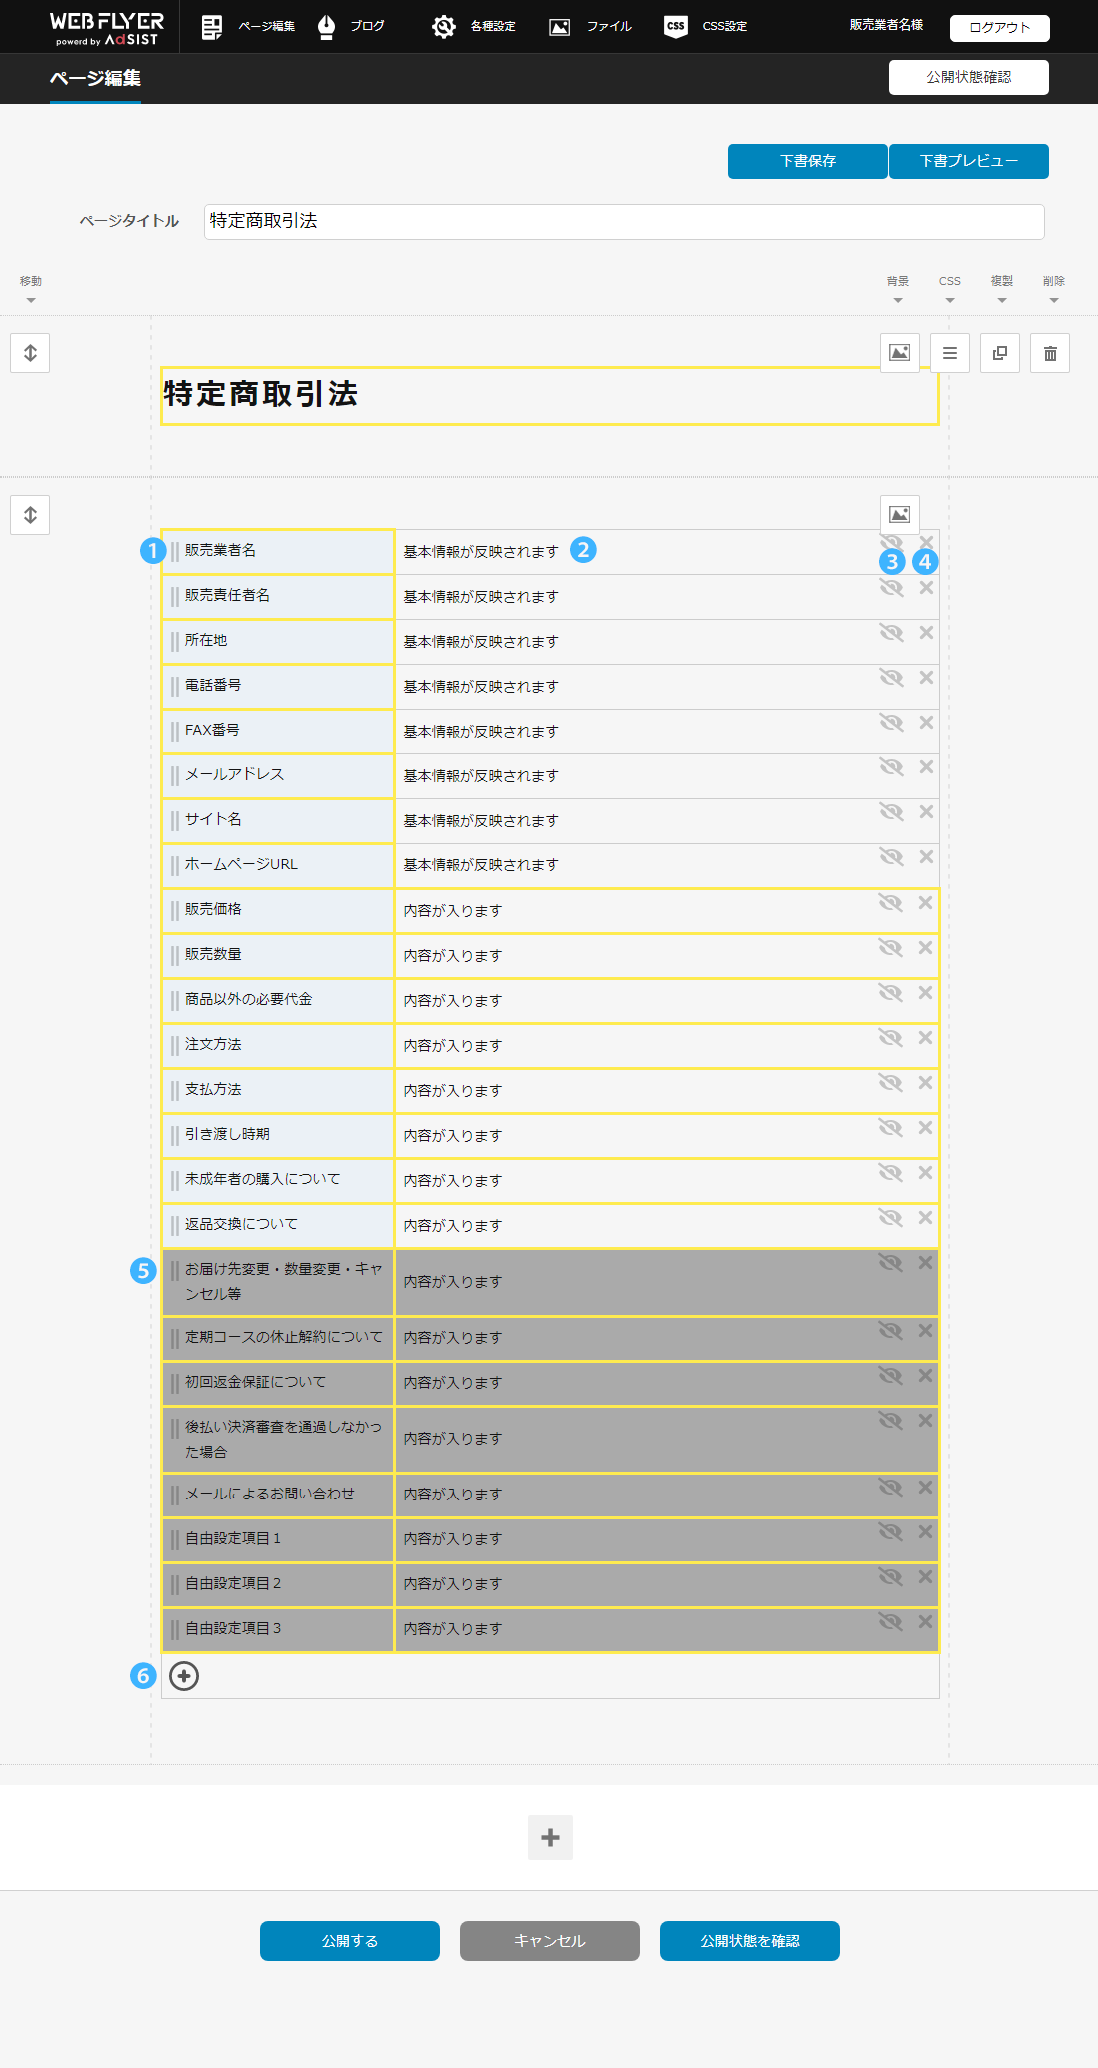The image size is (1098, 2068).
Task: Open CSS settings icon for title block
Action: 949,353
